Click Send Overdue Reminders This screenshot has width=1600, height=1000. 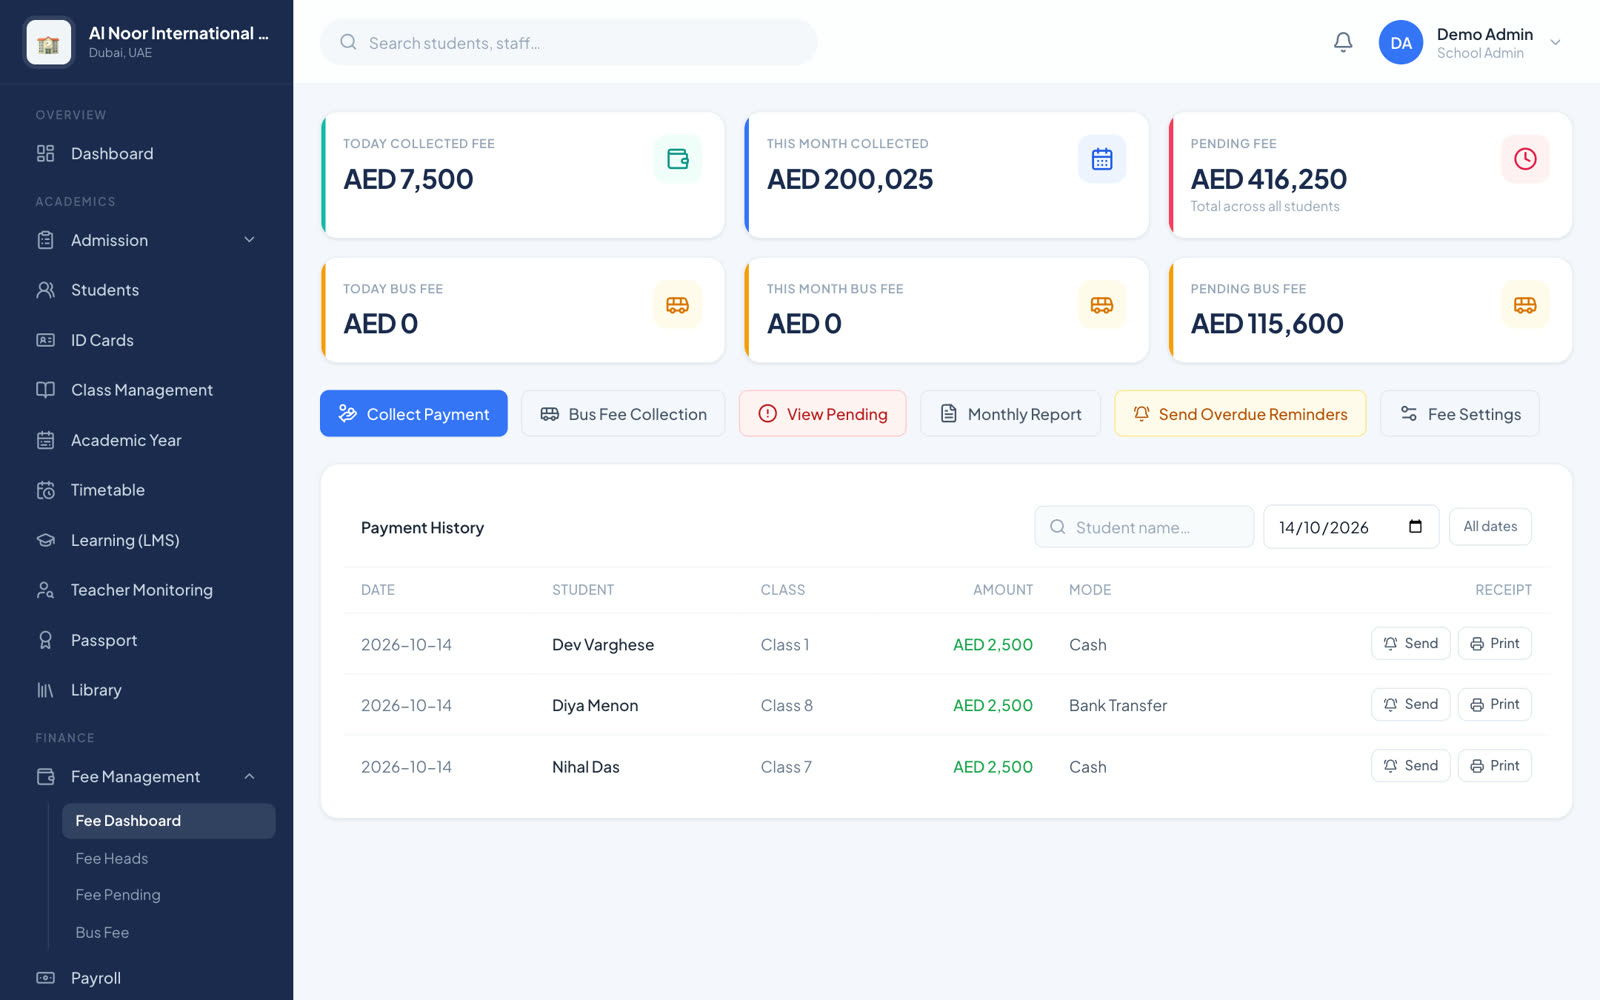[1240, 414]
